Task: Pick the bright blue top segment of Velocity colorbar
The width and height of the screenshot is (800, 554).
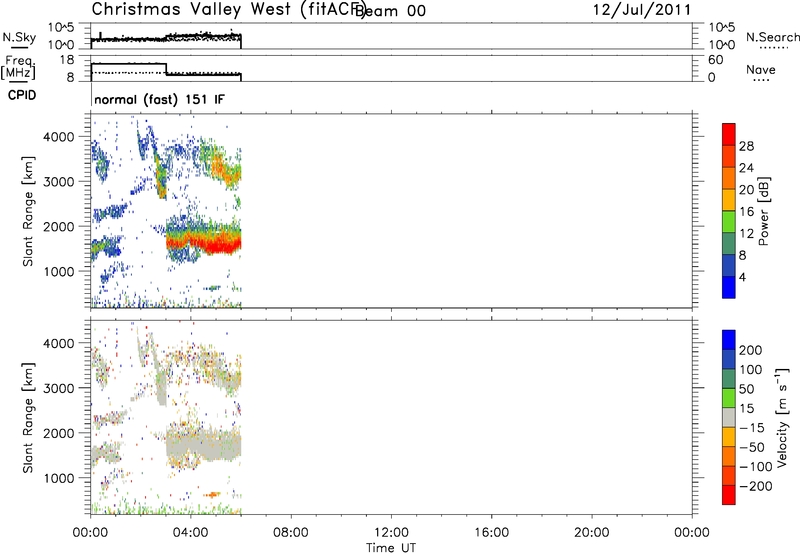Action: (x=729, y=340)
